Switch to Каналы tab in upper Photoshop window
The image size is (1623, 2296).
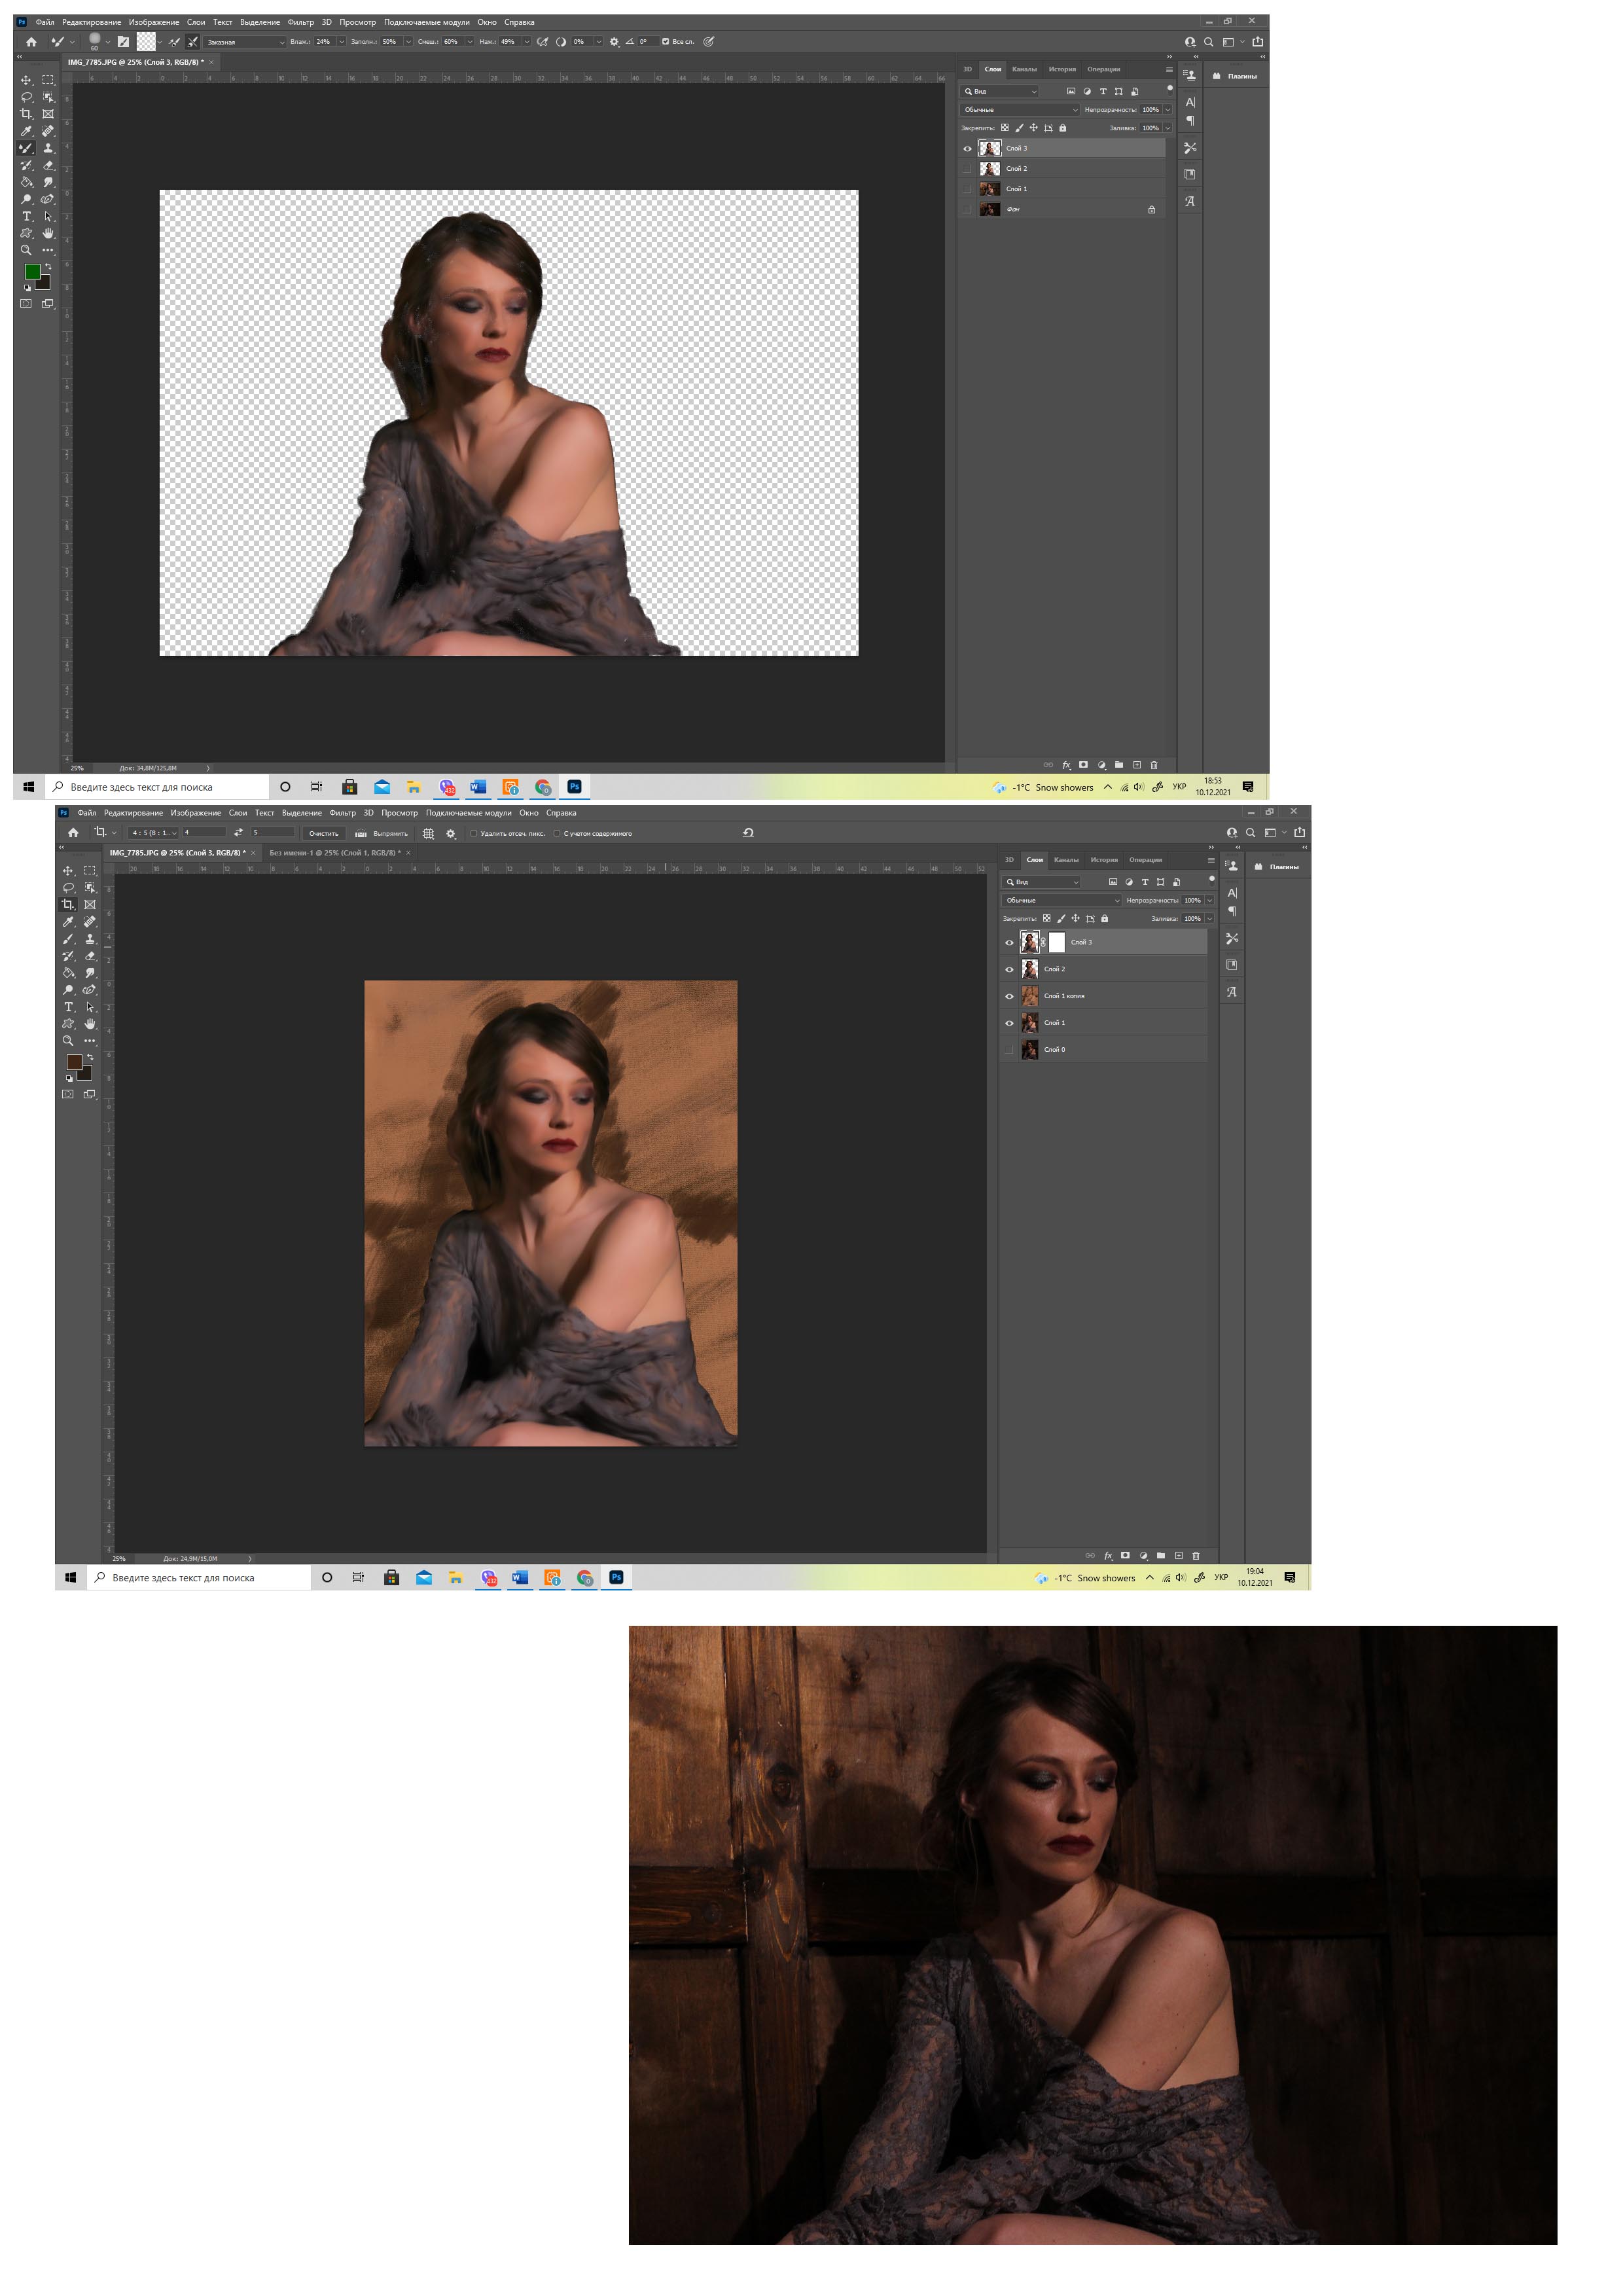[x=1024, y=69]
